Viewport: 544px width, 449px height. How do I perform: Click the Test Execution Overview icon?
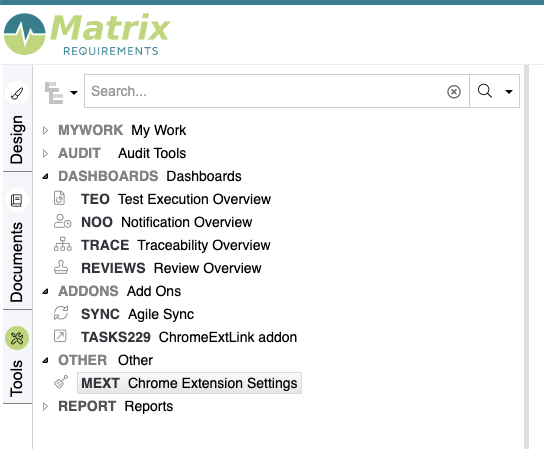(60, 198)
